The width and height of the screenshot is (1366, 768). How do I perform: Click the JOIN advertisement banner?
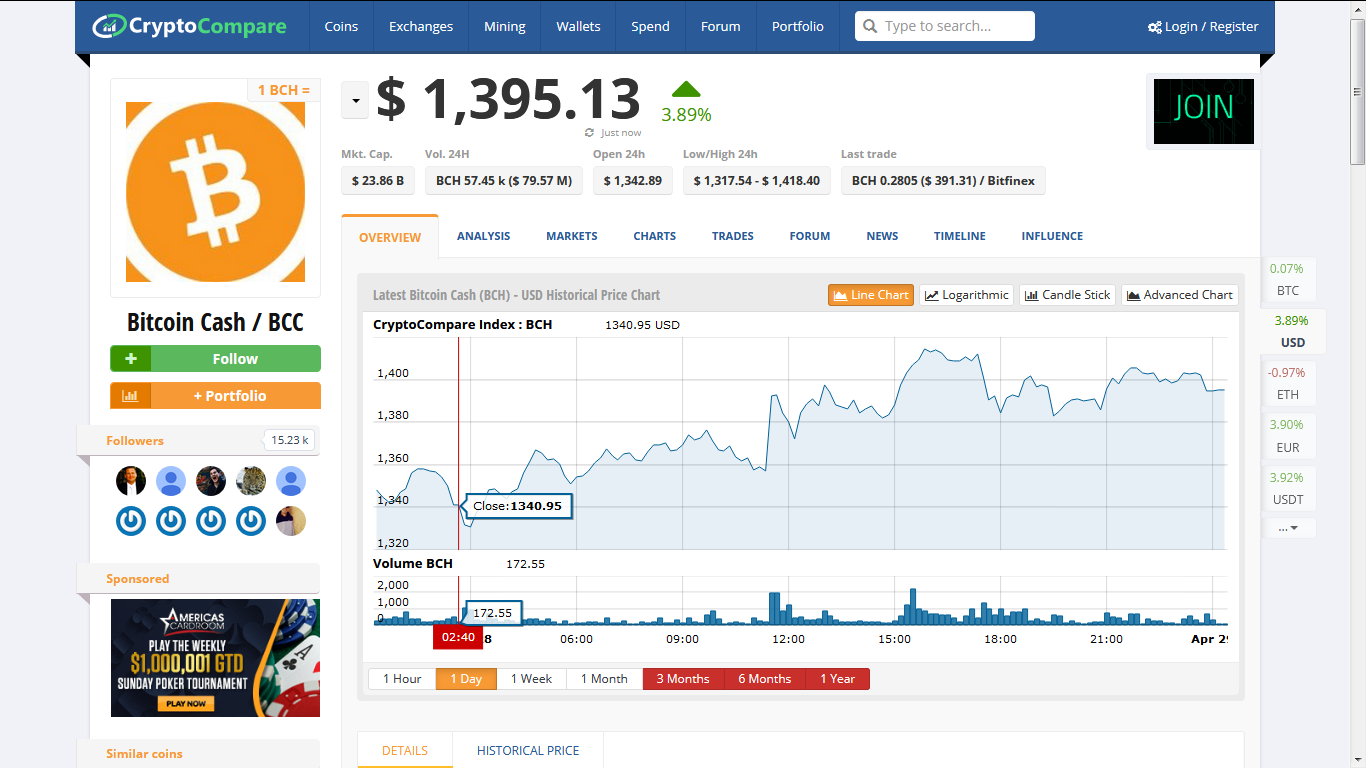(x=1204, y=111)
